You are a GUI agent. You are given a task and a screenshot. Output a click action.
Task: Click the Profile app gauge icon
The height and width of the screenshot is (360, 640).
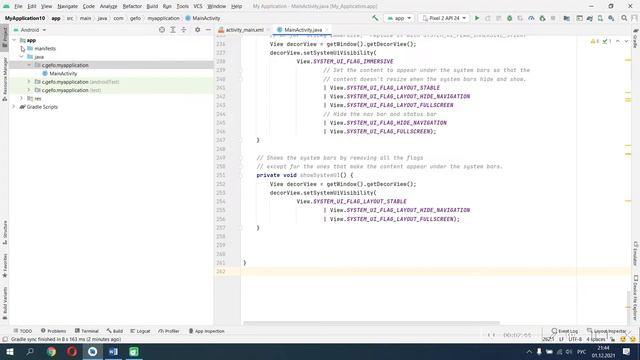pyautogui.click(x=531, y=18)
